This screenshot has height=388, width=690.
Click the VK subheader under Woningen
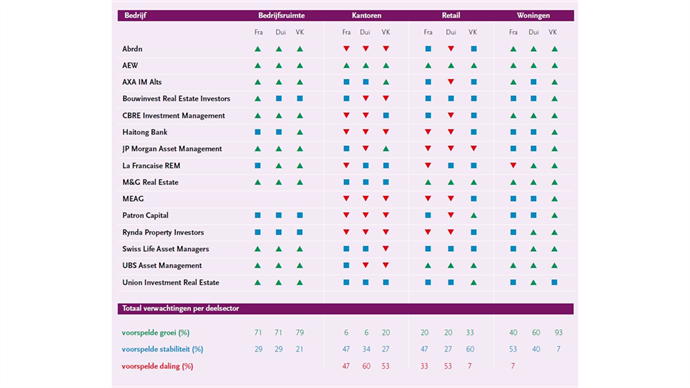point(553,32)
